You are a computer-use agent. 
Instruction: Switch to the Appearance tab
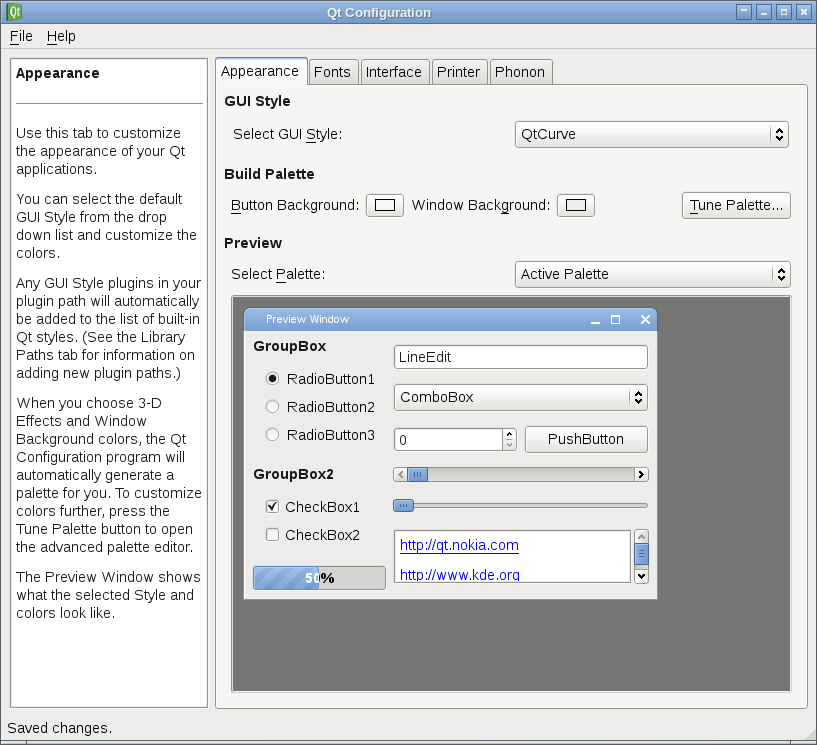click(260, 71)
